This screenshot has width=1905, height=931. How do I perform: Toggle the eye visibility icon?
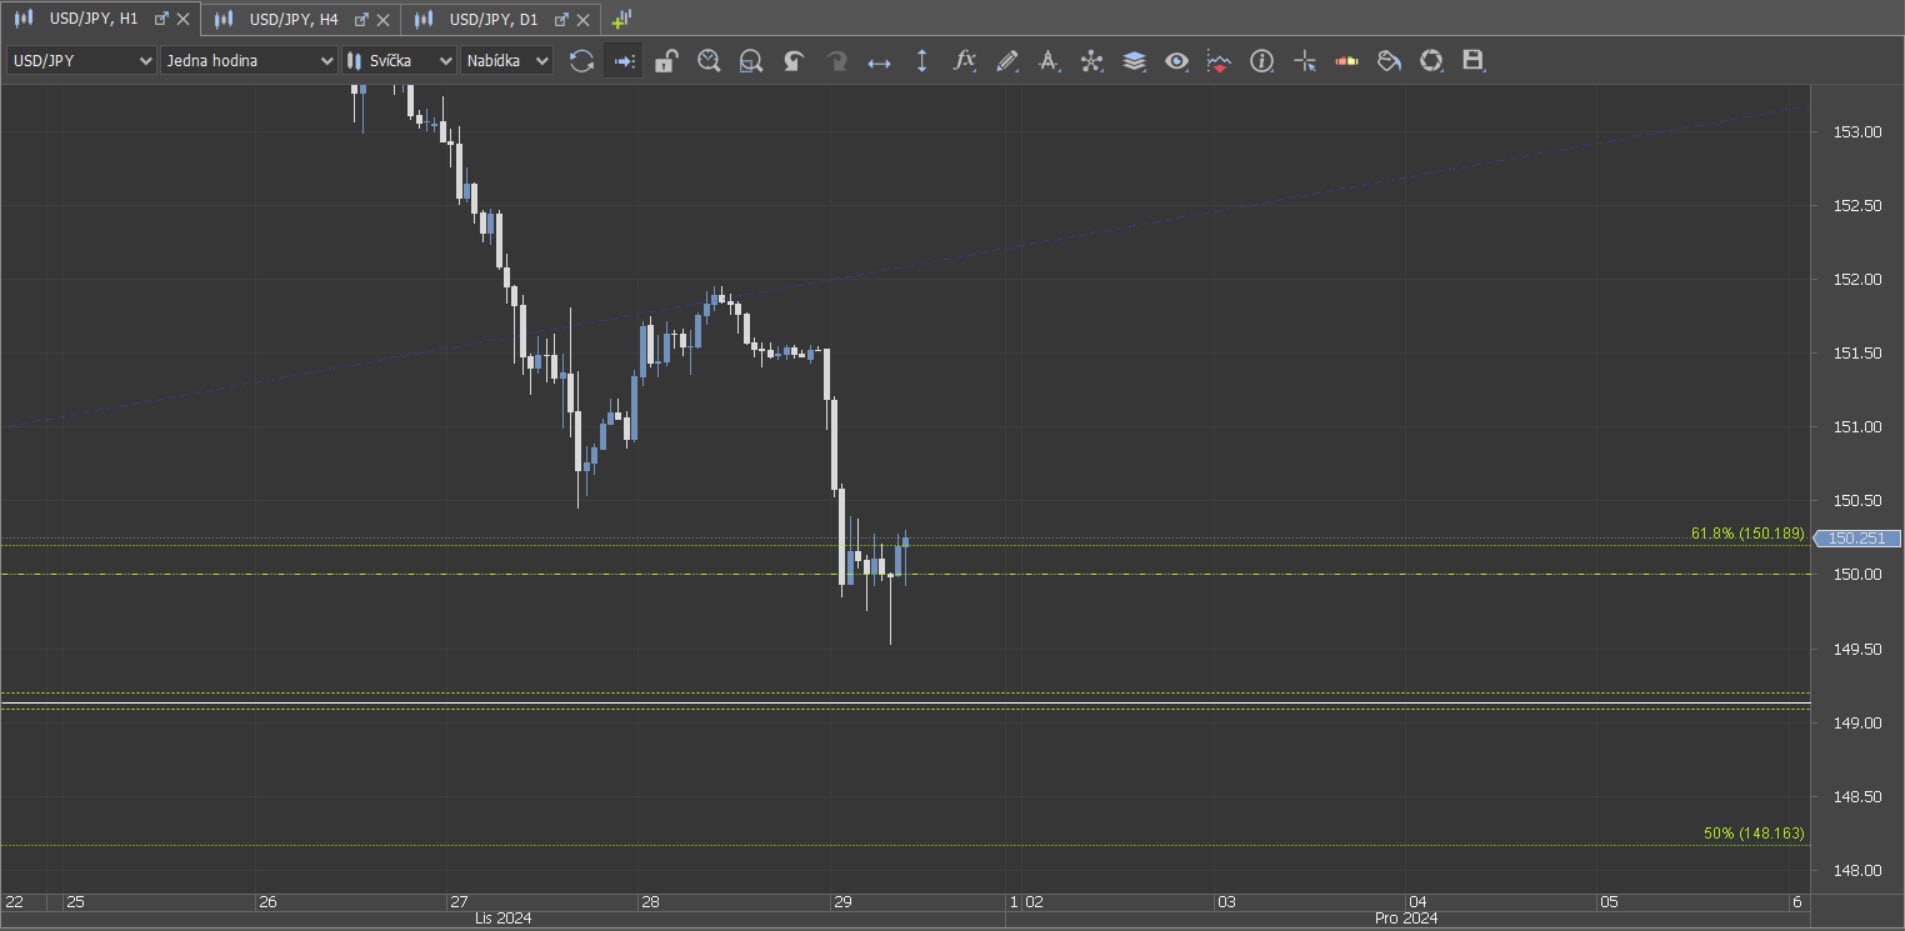coord(1176,61)
